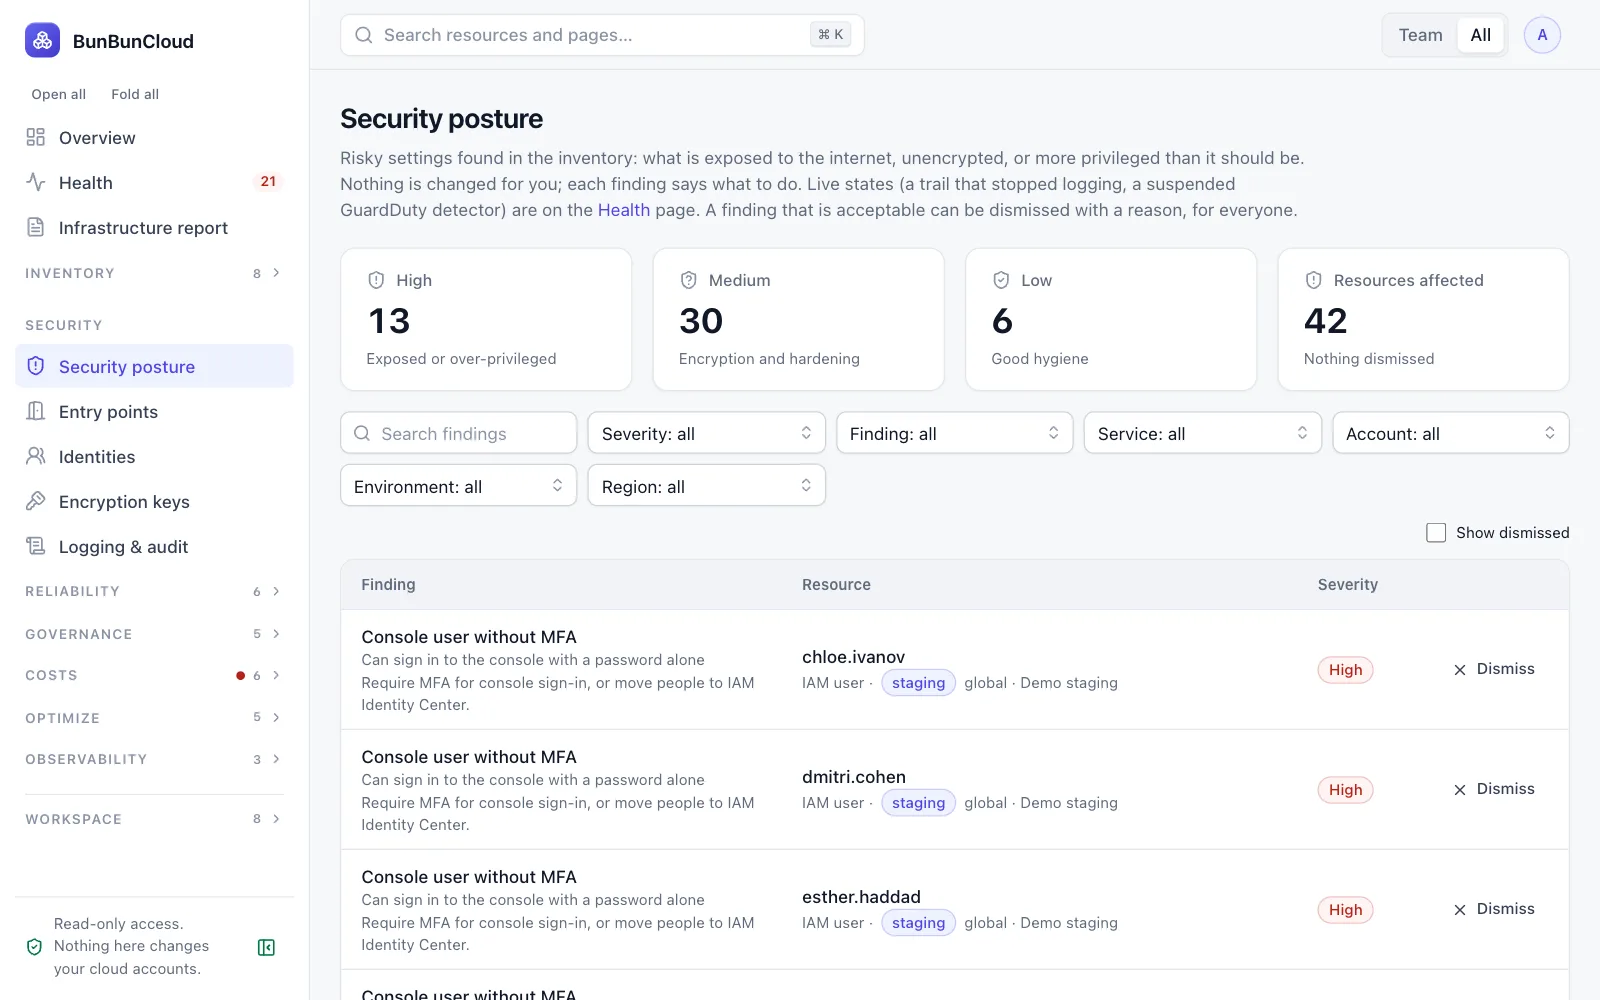Expand the INVENTORY sidebar section

(x=154, y=273)
